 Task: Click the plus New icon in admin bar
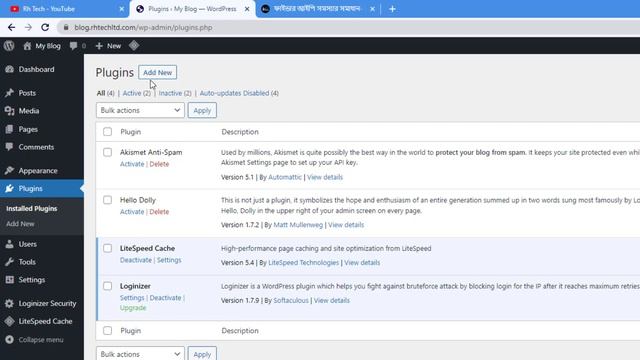pyautogui.click(x=99, y=46)
